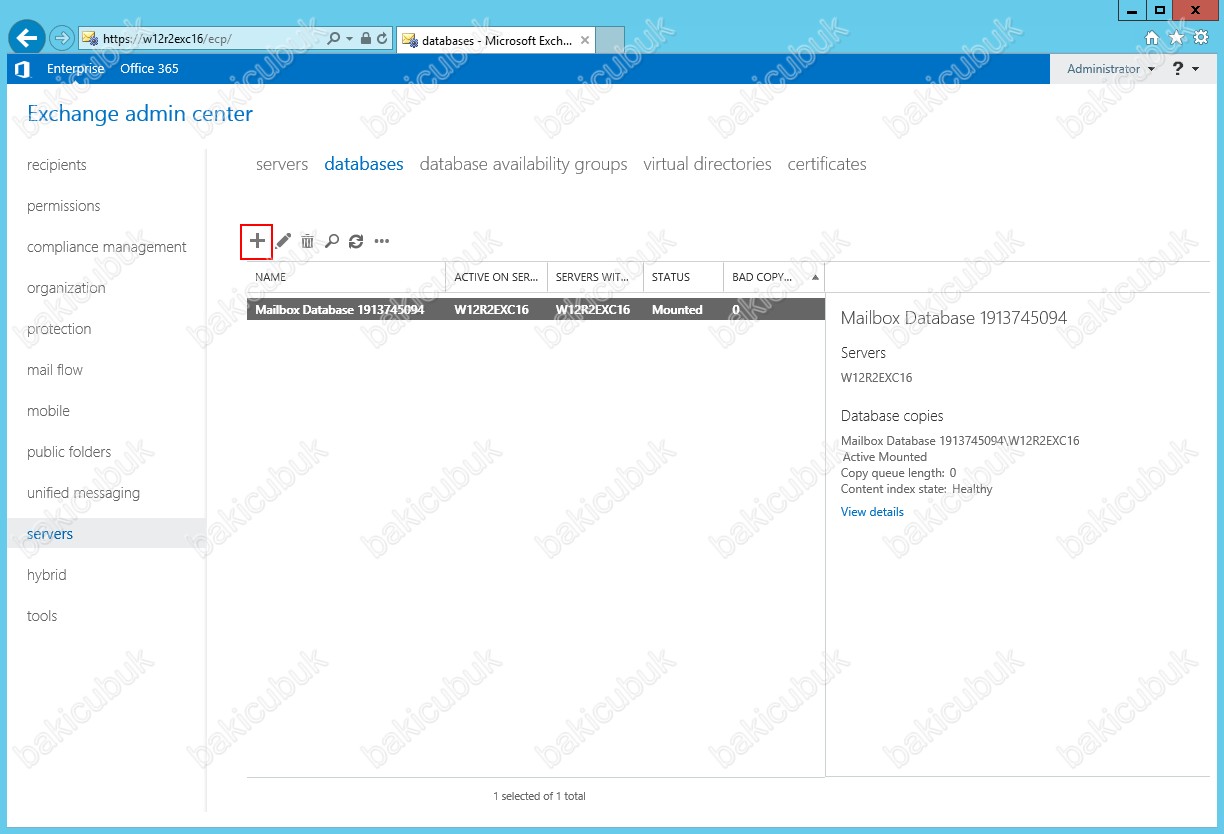Open the help question mark menu
Image resolution: width=1224 pixels, height=834 pixels.
coord(1185,69)
